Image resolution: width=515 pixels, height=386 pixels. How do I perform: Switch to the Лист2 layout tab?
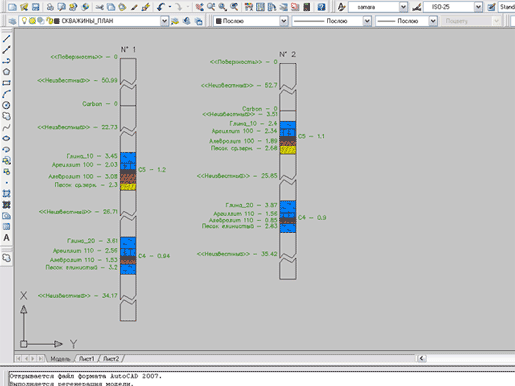click(111, 359)
